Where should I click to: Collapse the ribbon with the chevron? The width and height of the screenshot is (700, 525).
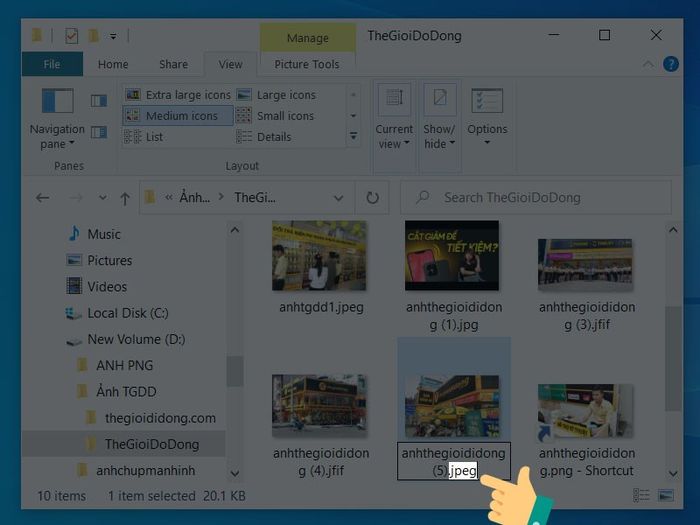648,64
